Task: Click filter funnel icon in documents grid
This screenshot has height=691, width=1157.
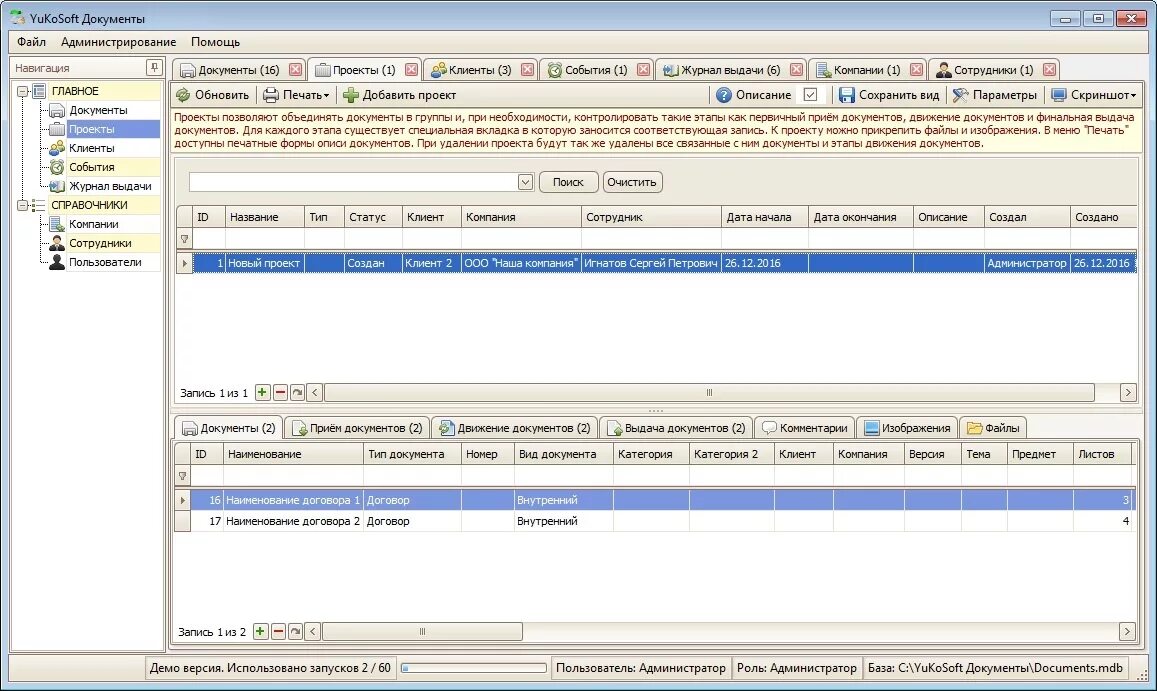Action: click(x=182, y=476)
